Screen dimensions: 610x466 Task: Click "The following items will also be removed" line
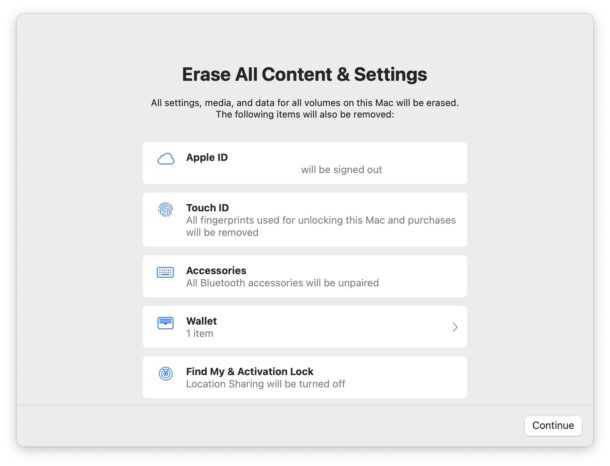coord(304,114)
